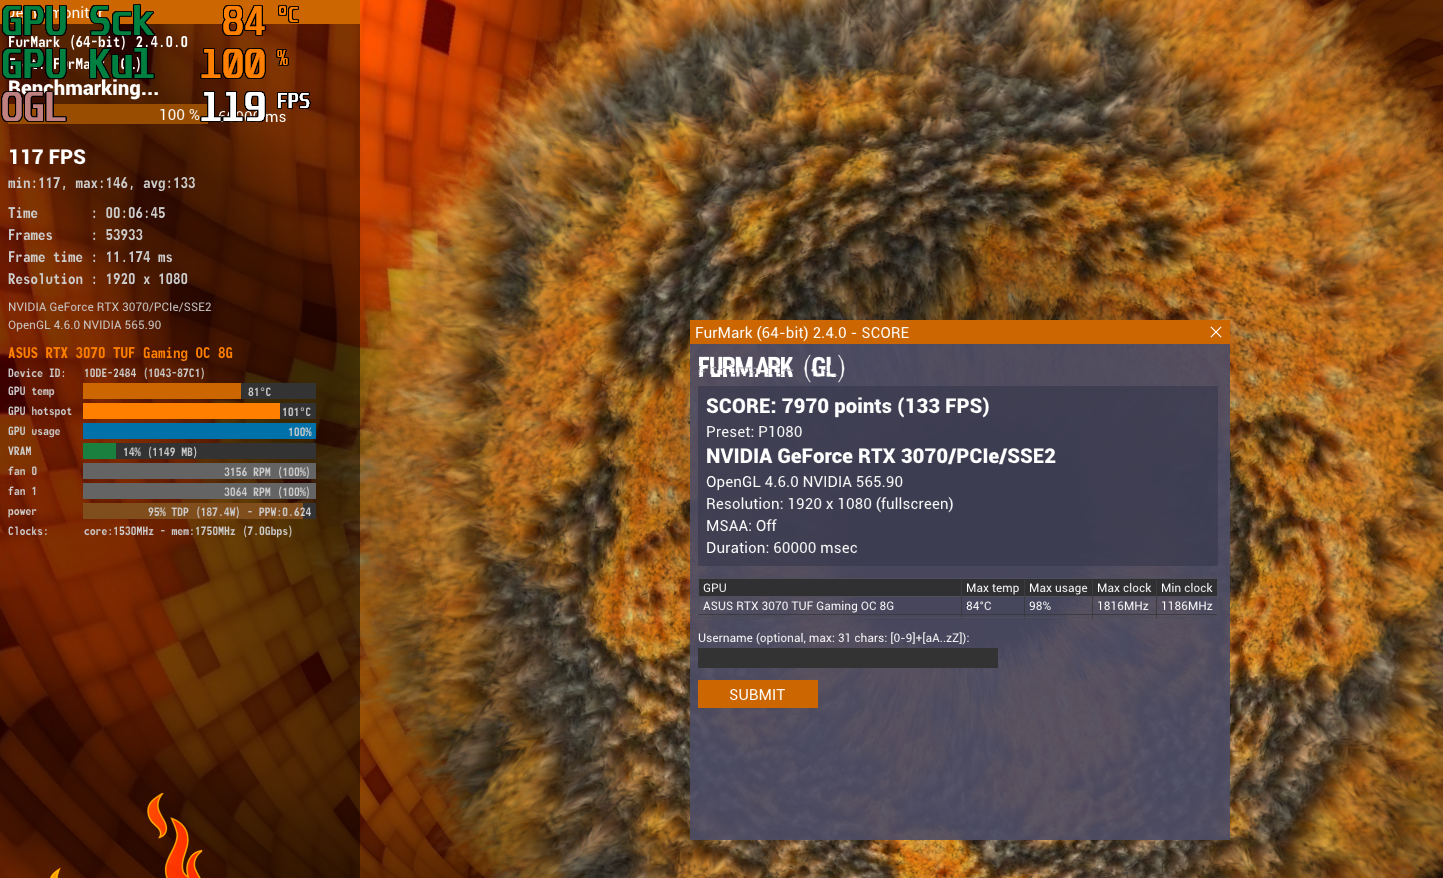Click the Frames value '53933'
This screenshot has width=1443, height=878.
tap(124, 235)
